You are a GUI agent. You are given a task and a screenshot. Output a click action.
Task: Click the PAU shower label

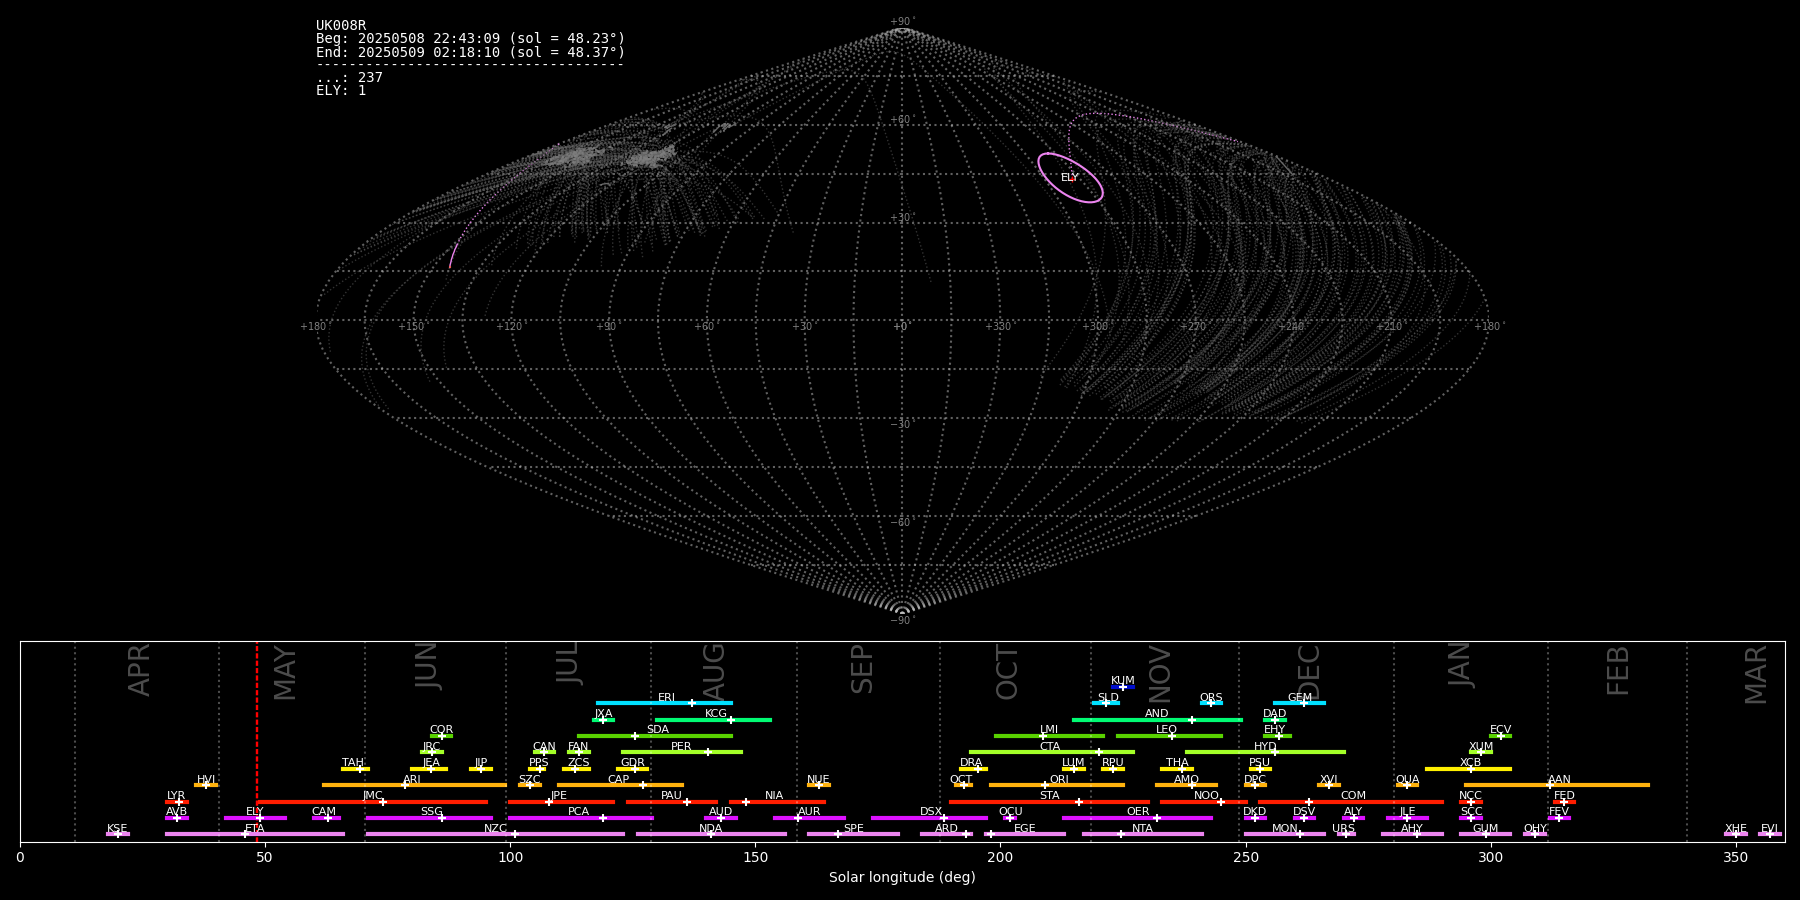[x=671, y=796]
